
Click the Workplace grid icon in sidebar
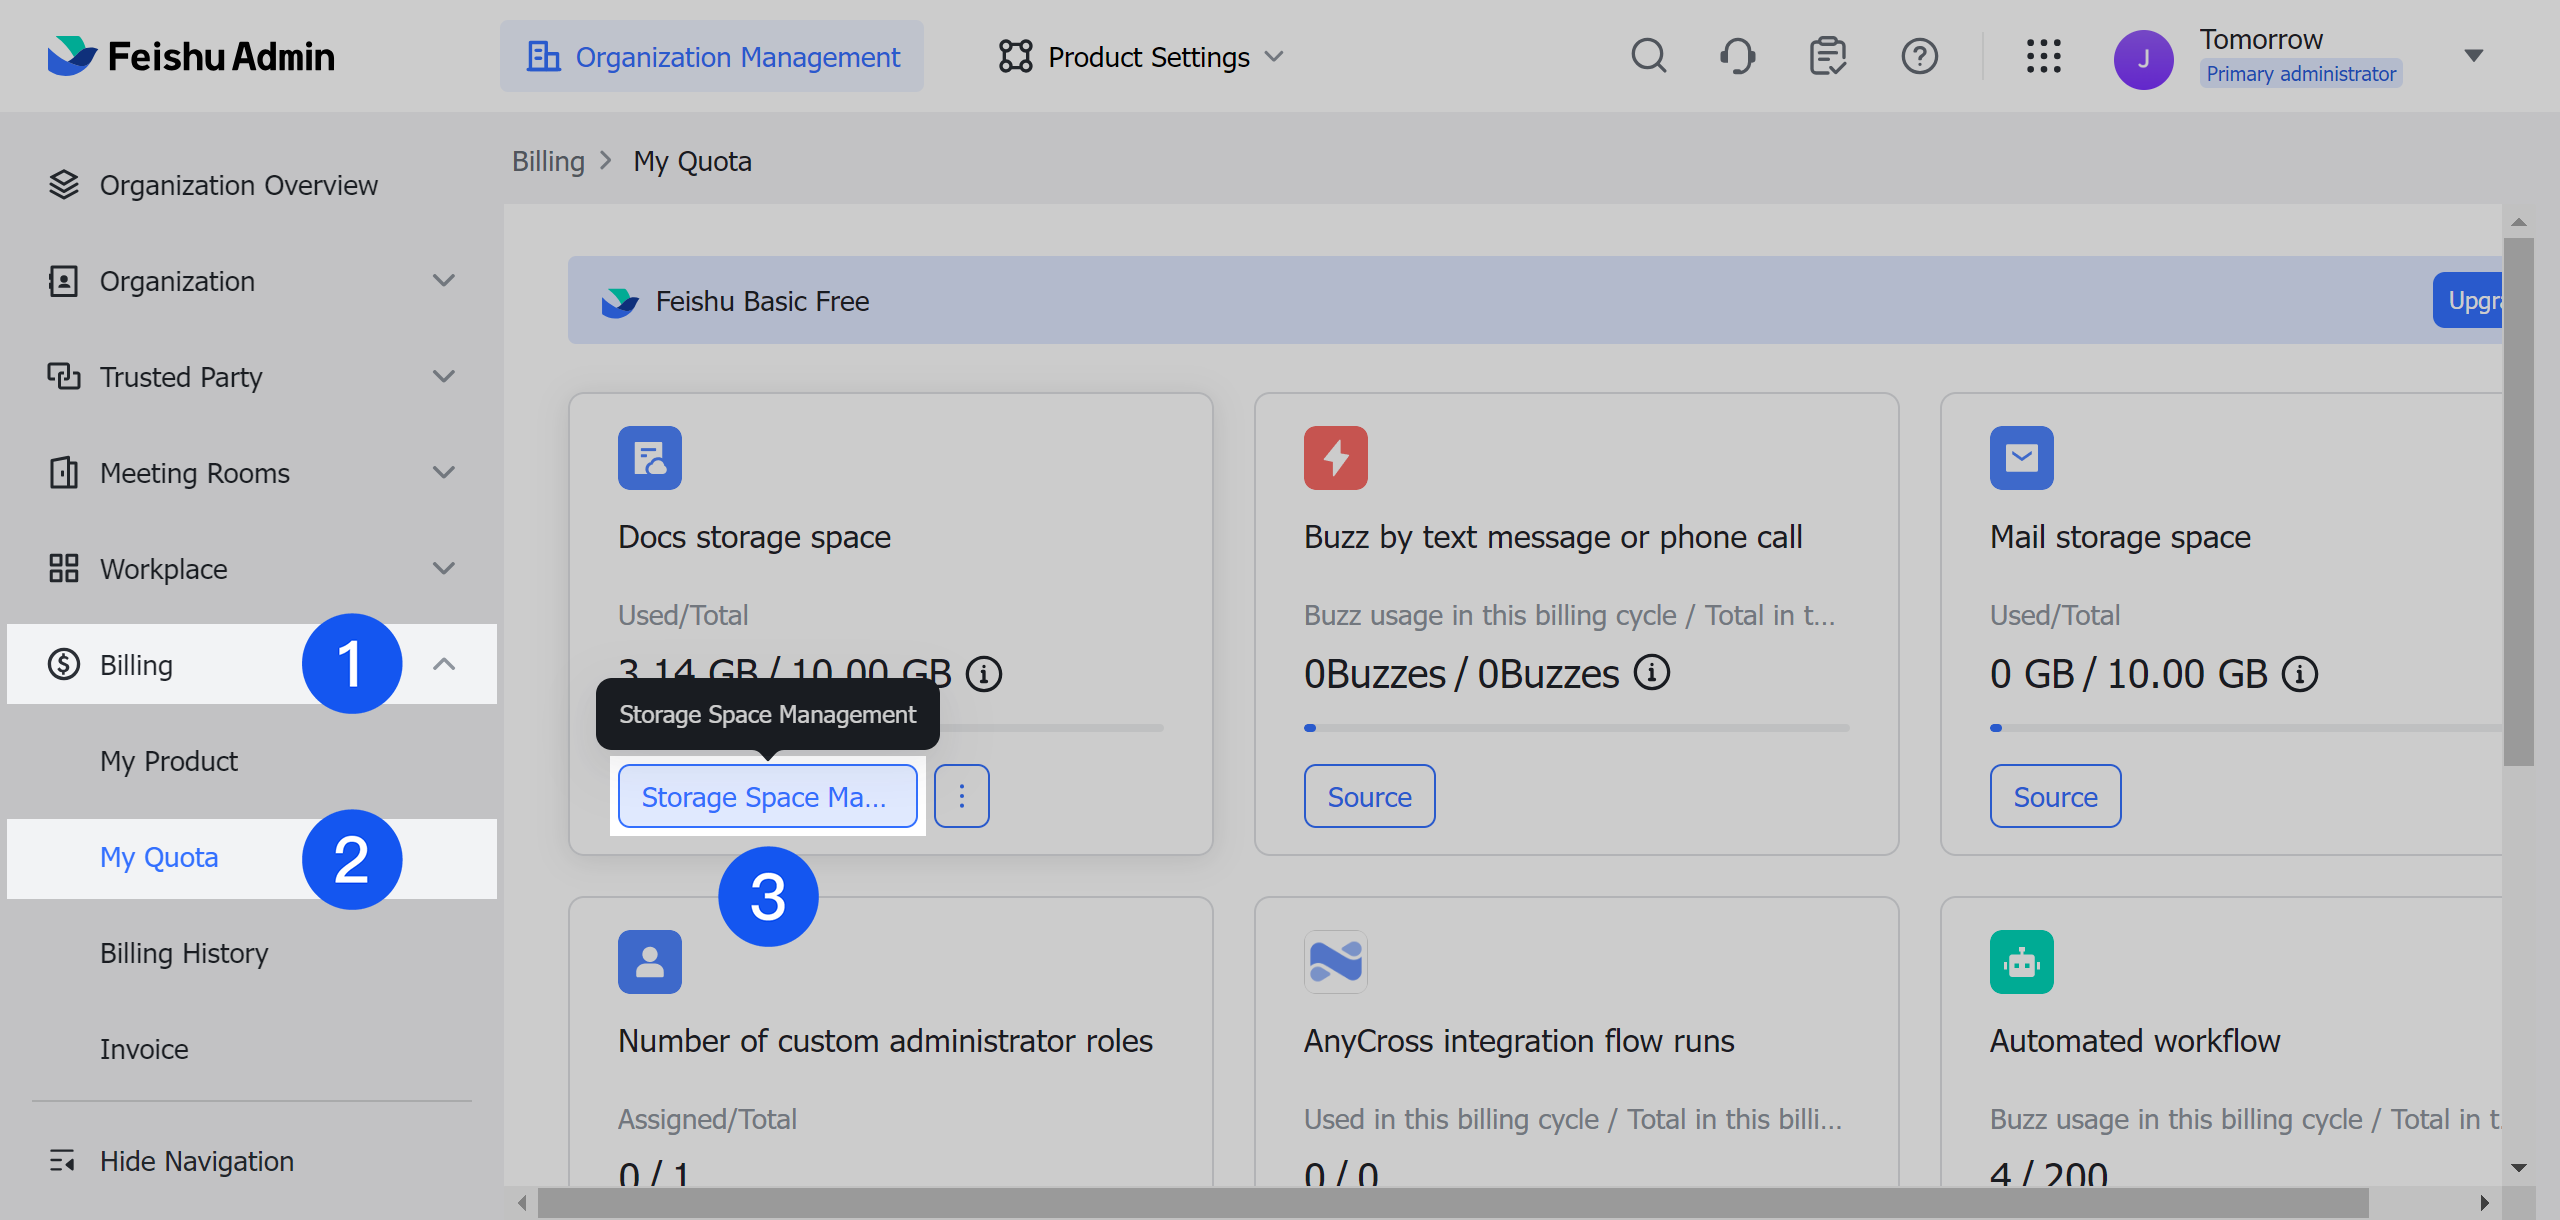click(64, 568)
